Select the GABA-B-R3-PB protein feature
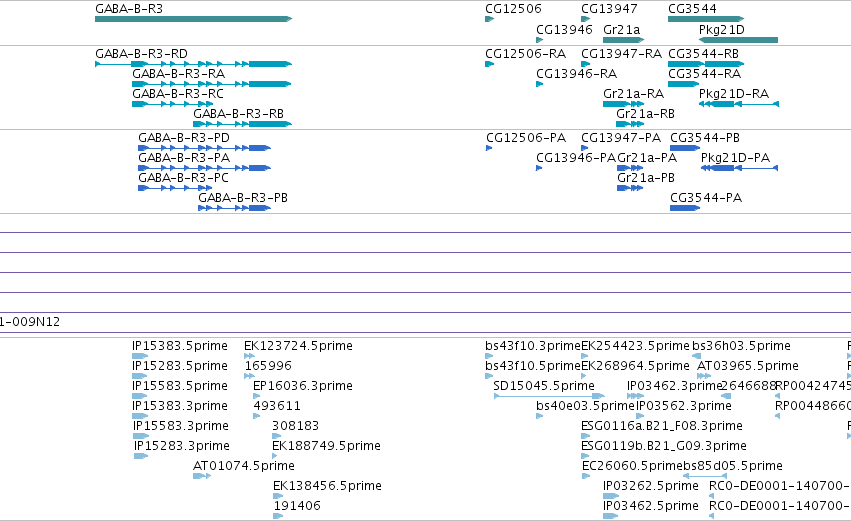This screenshot has height=521, width=851. pos(234,208)
